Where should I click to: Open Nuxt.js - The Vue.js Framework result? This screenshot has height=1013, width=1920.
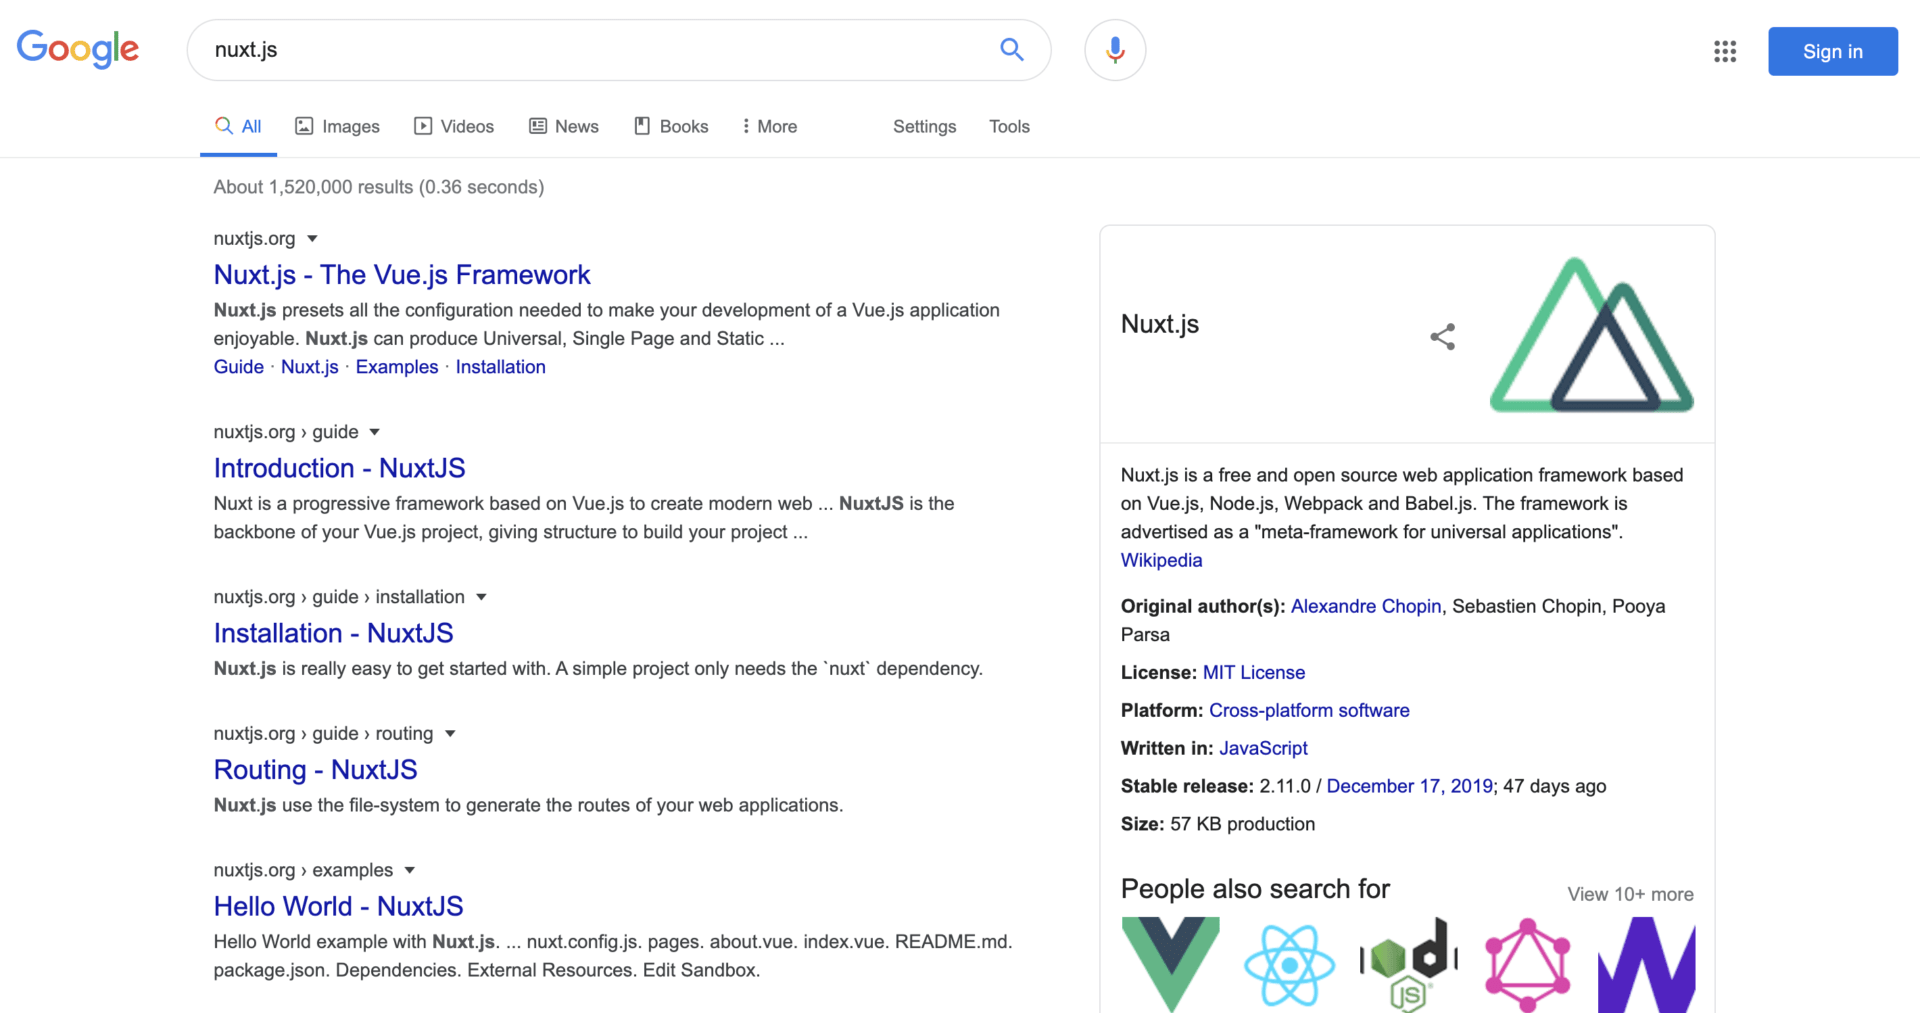[402, 275]
